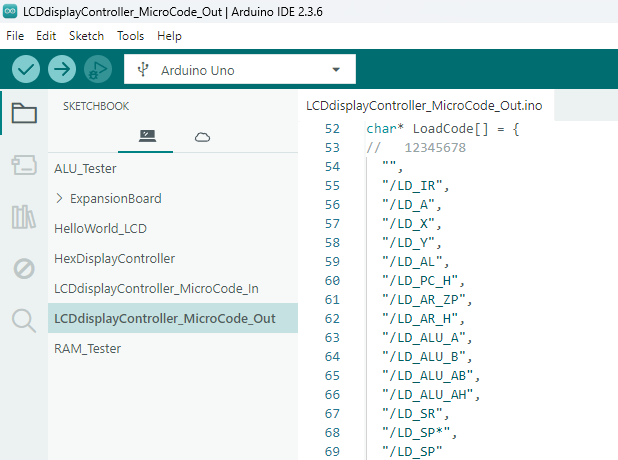Image resolution: width=618 pixels, height=460 pixels.
Task: Open the Boards Manager sidebar icon
Action: (x=24, y=165)
